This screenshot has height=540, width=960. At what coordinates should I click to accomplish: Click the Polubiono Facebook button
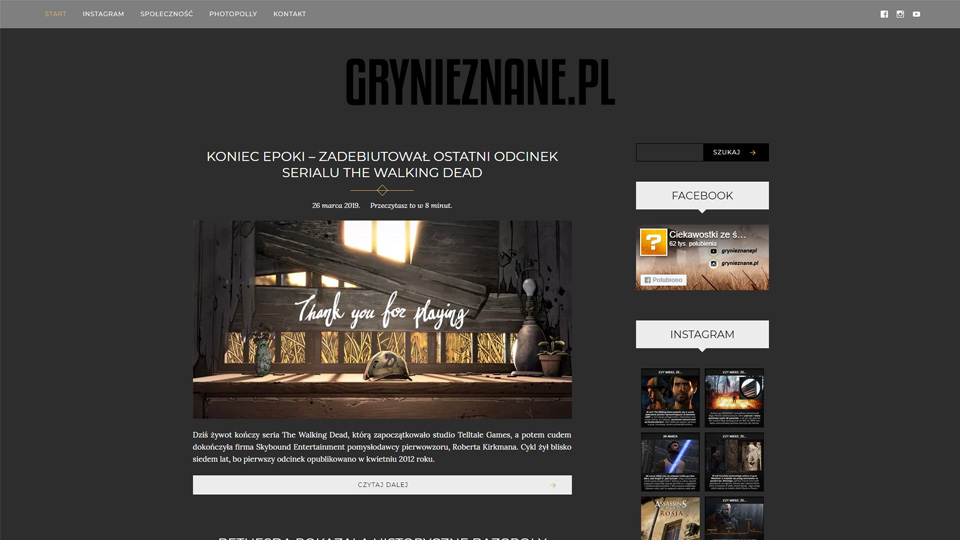(x=663, y=280)
